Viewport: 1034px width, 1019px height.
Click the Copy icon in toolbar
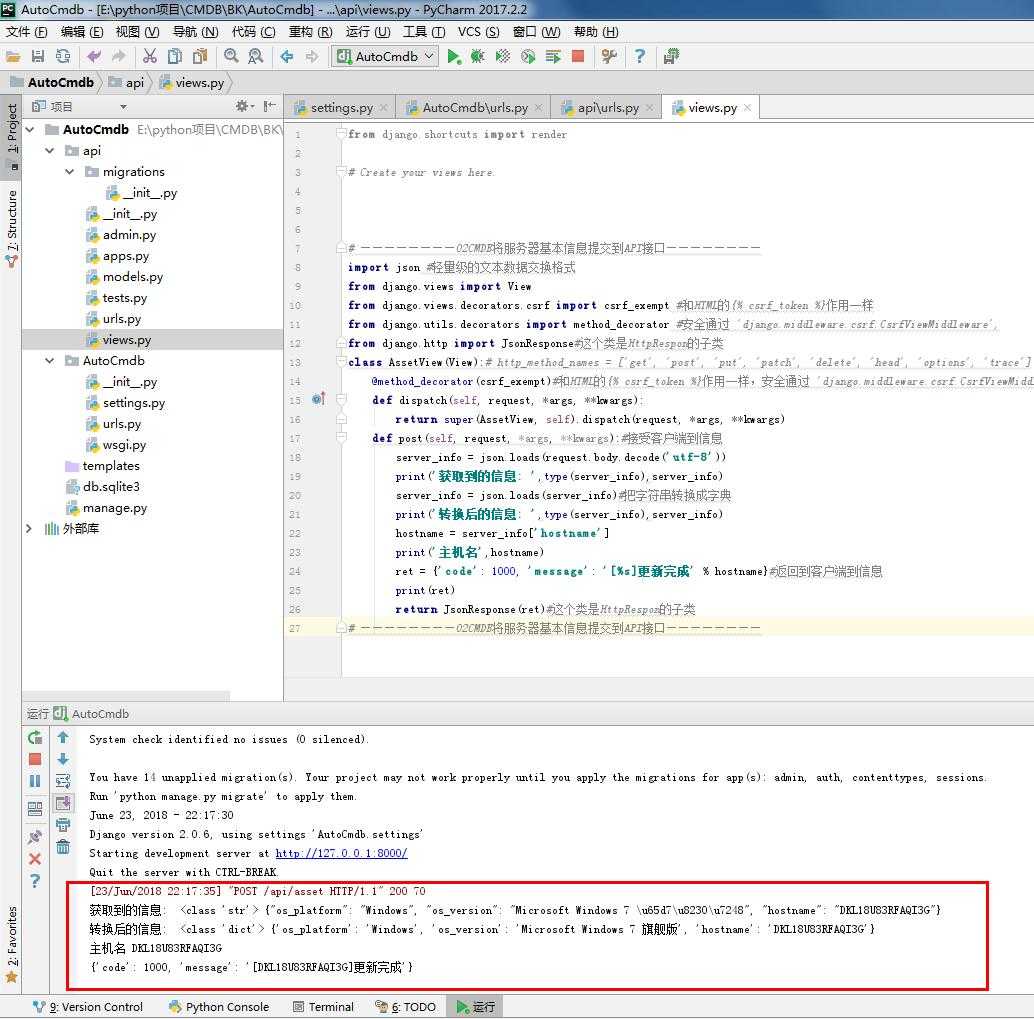tap(175, 57)
